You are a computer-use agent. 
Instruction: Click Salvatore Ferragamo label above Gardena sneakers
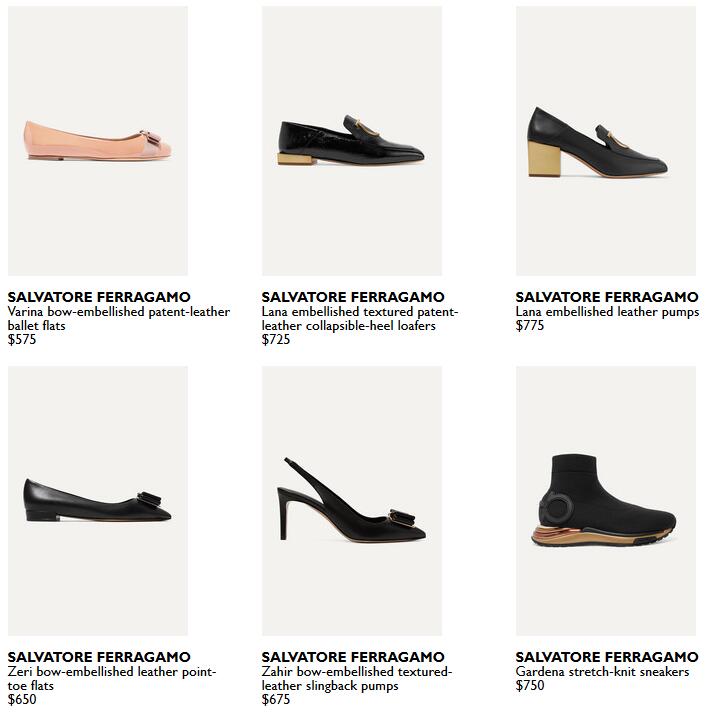click(x=607, y=657)
